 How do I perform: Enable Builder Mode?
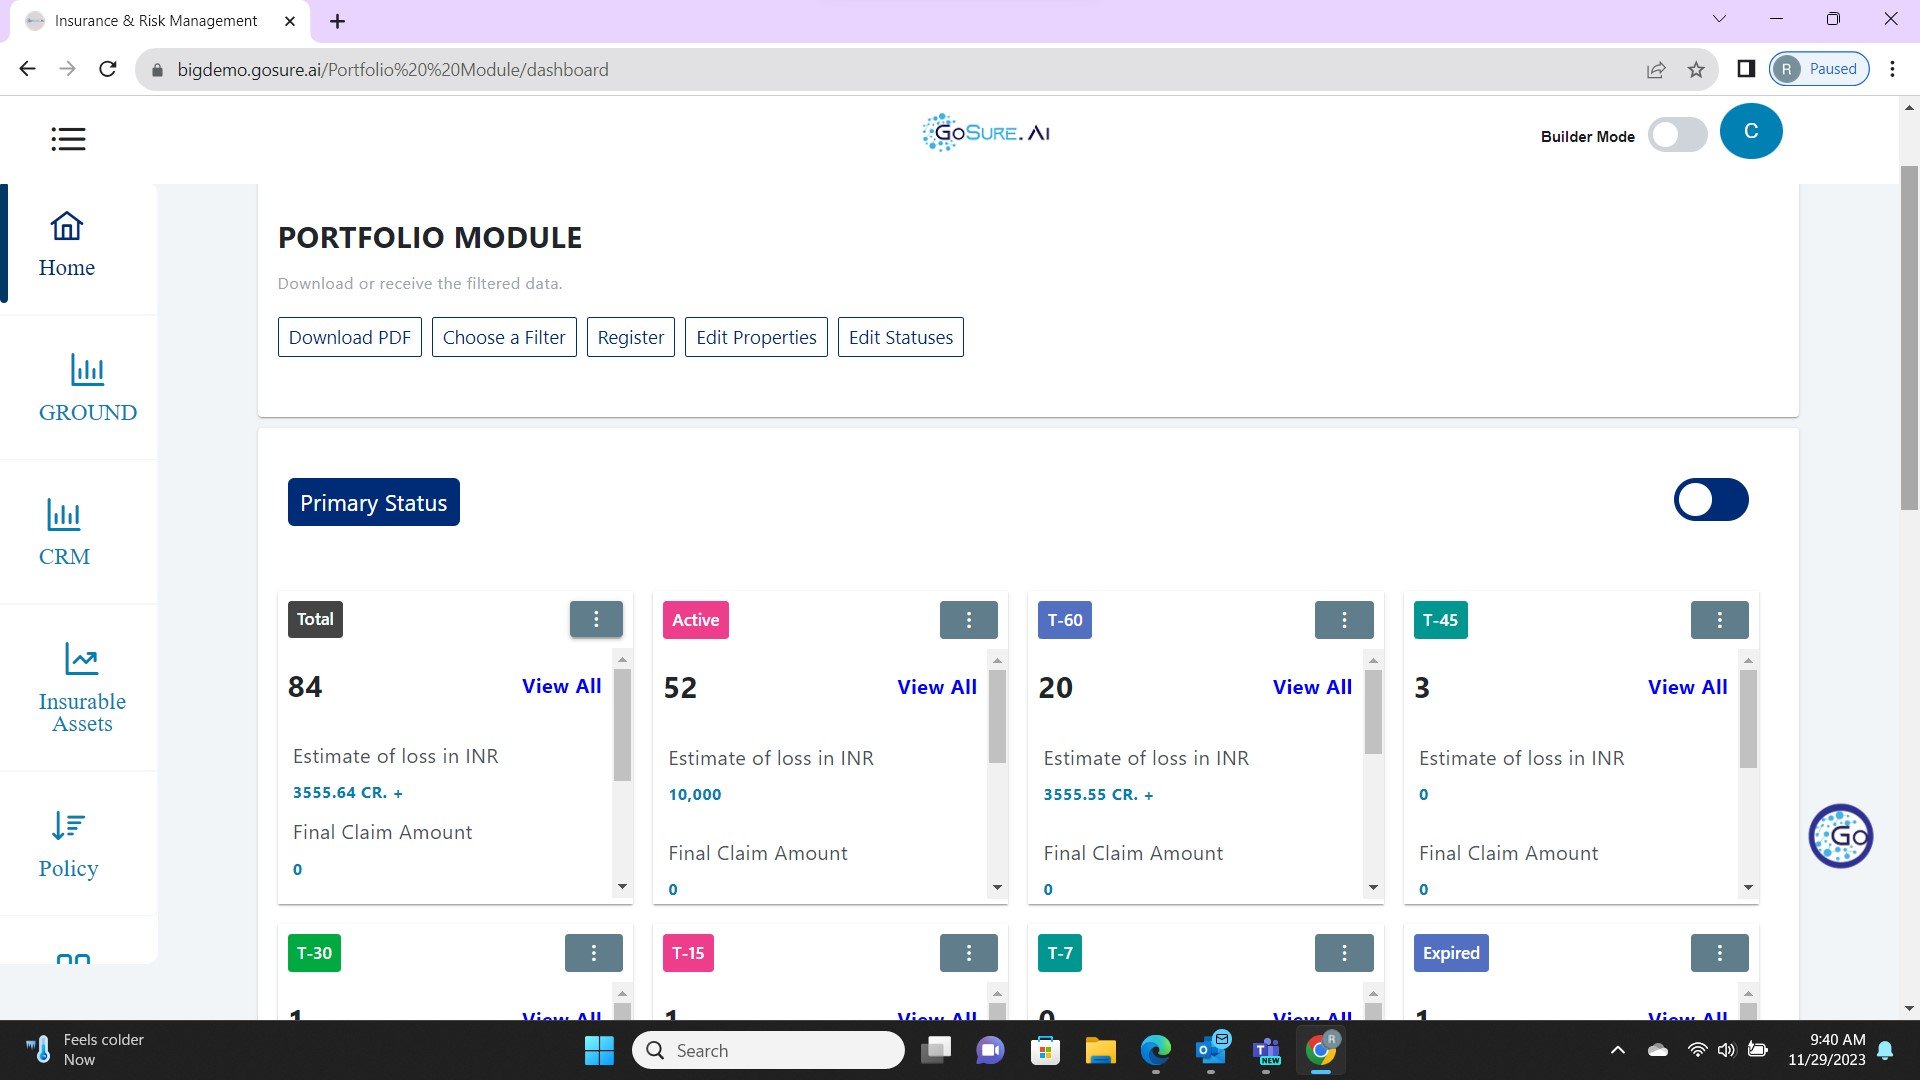tap(1678, 135)
